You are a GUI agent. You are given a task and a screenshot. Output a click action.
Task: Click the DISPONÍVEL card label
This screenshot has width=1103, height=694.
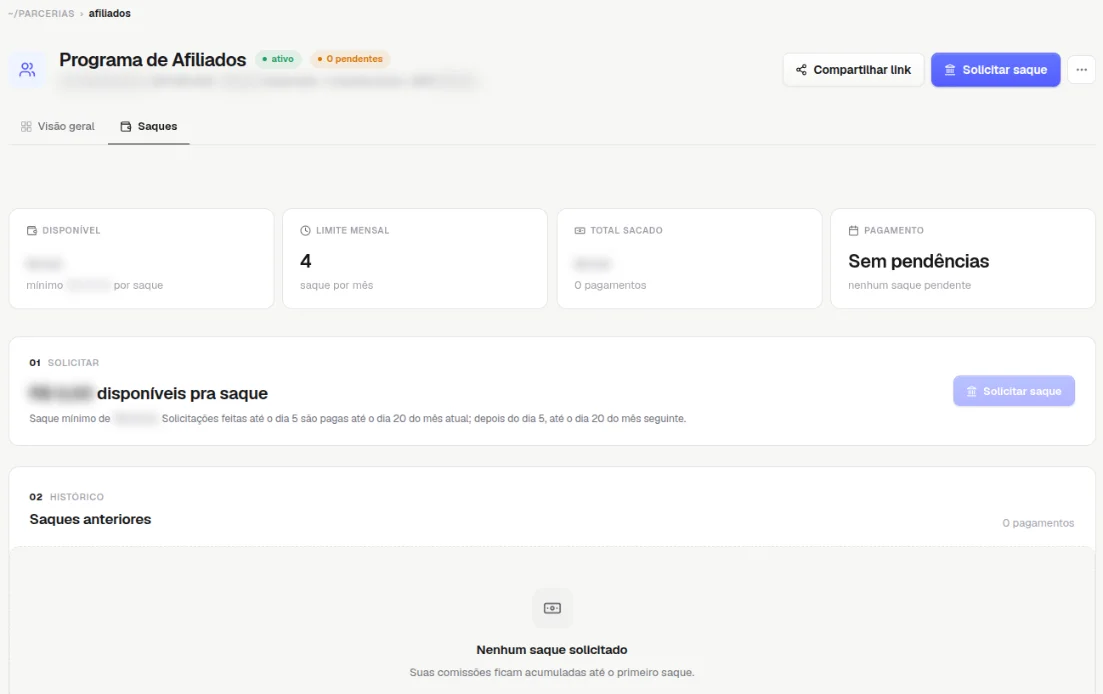click(71, 231)
